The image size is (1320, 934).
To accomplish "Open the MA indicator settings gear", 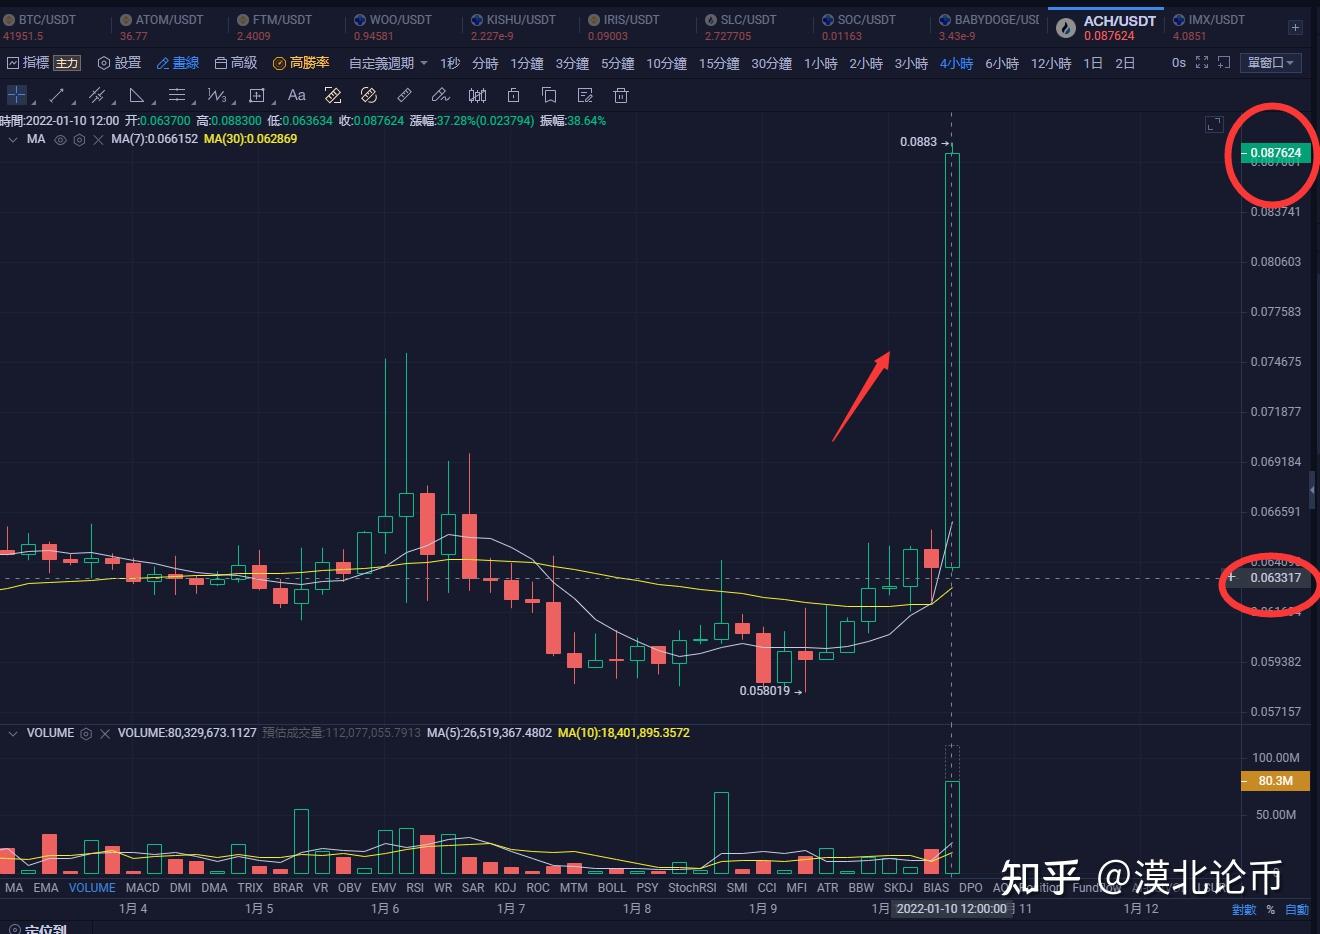I will [79, 139].
